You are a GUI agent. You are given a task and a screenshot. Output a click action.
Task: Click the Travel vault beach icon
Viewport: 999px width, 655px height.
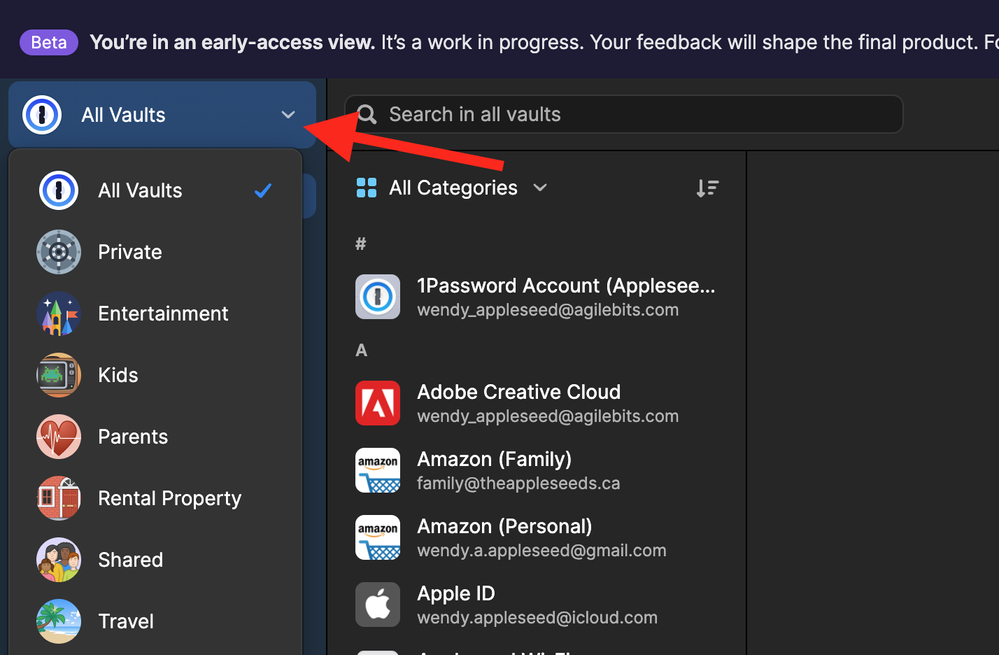(59, 621)
